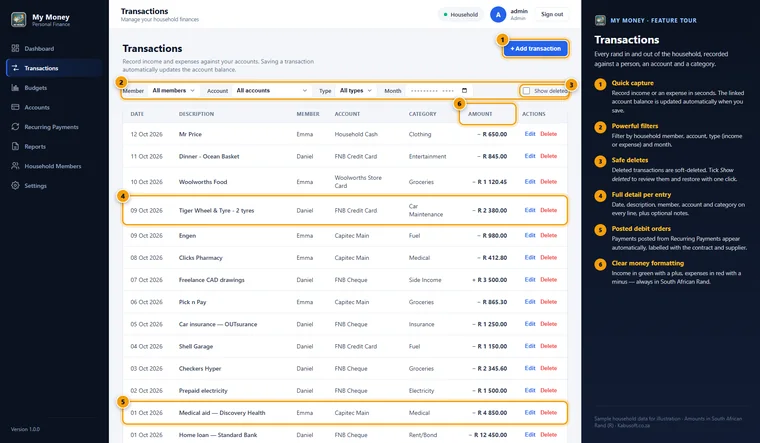
Task: Edit the Dinner - Ocean Basket transaction
Action: point(530,156)
